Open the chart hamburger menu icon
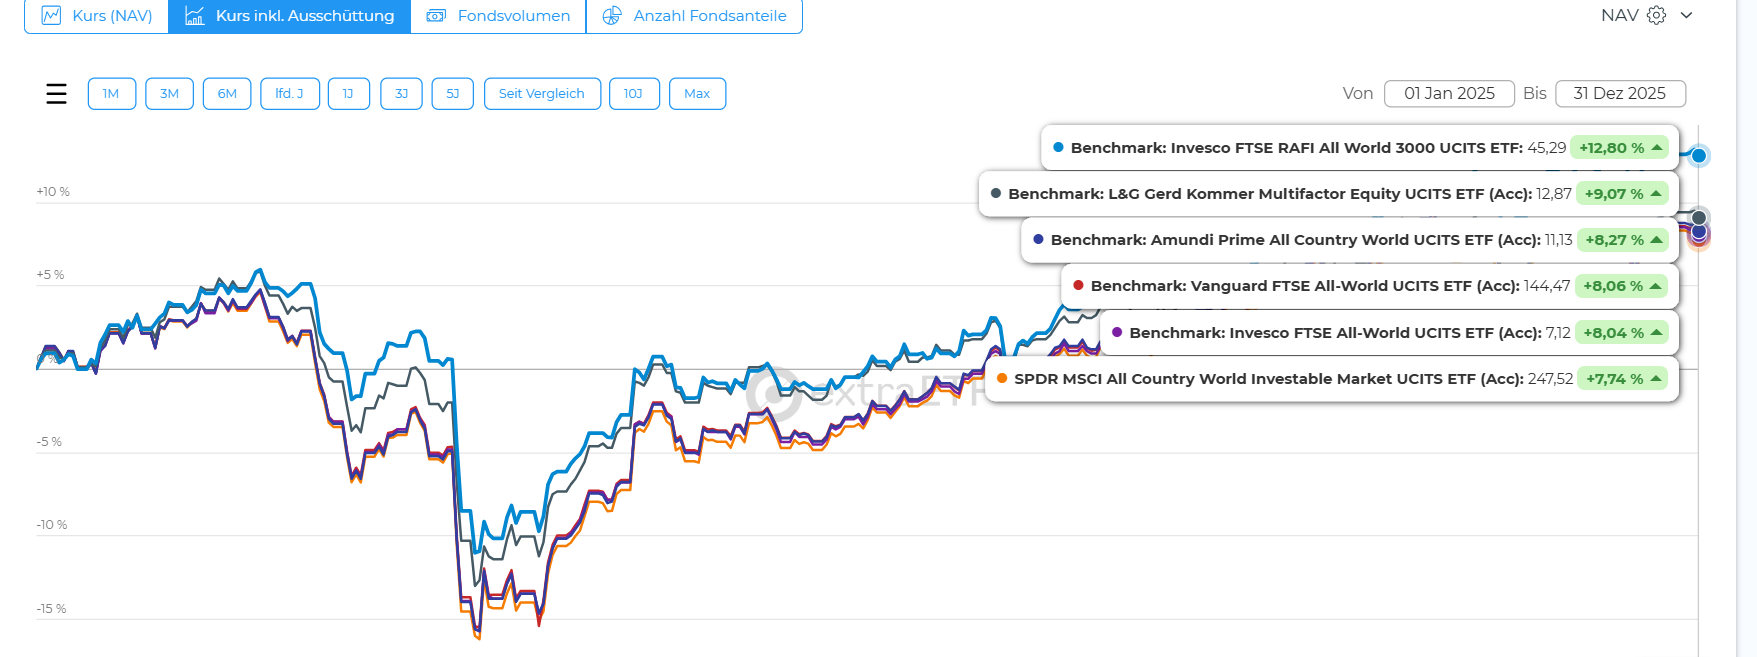1757x657 pixels. (56, 94)
